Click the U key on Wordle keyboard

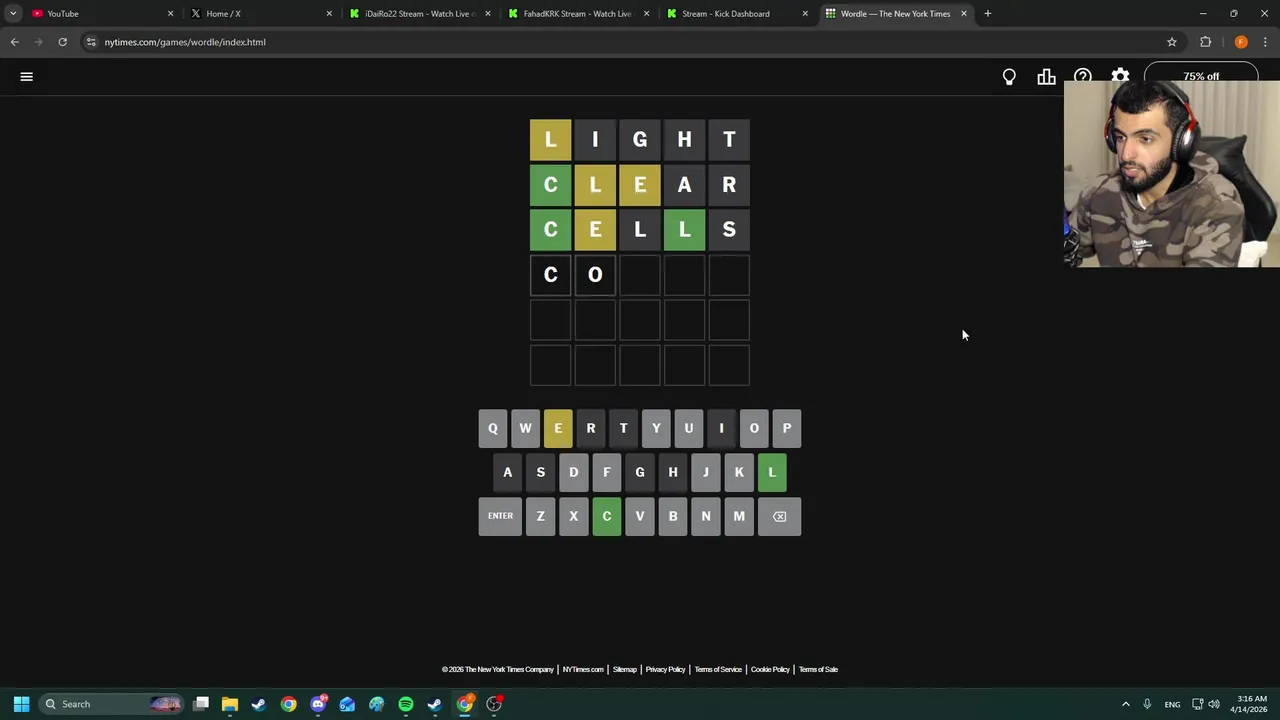coord(688,428)
